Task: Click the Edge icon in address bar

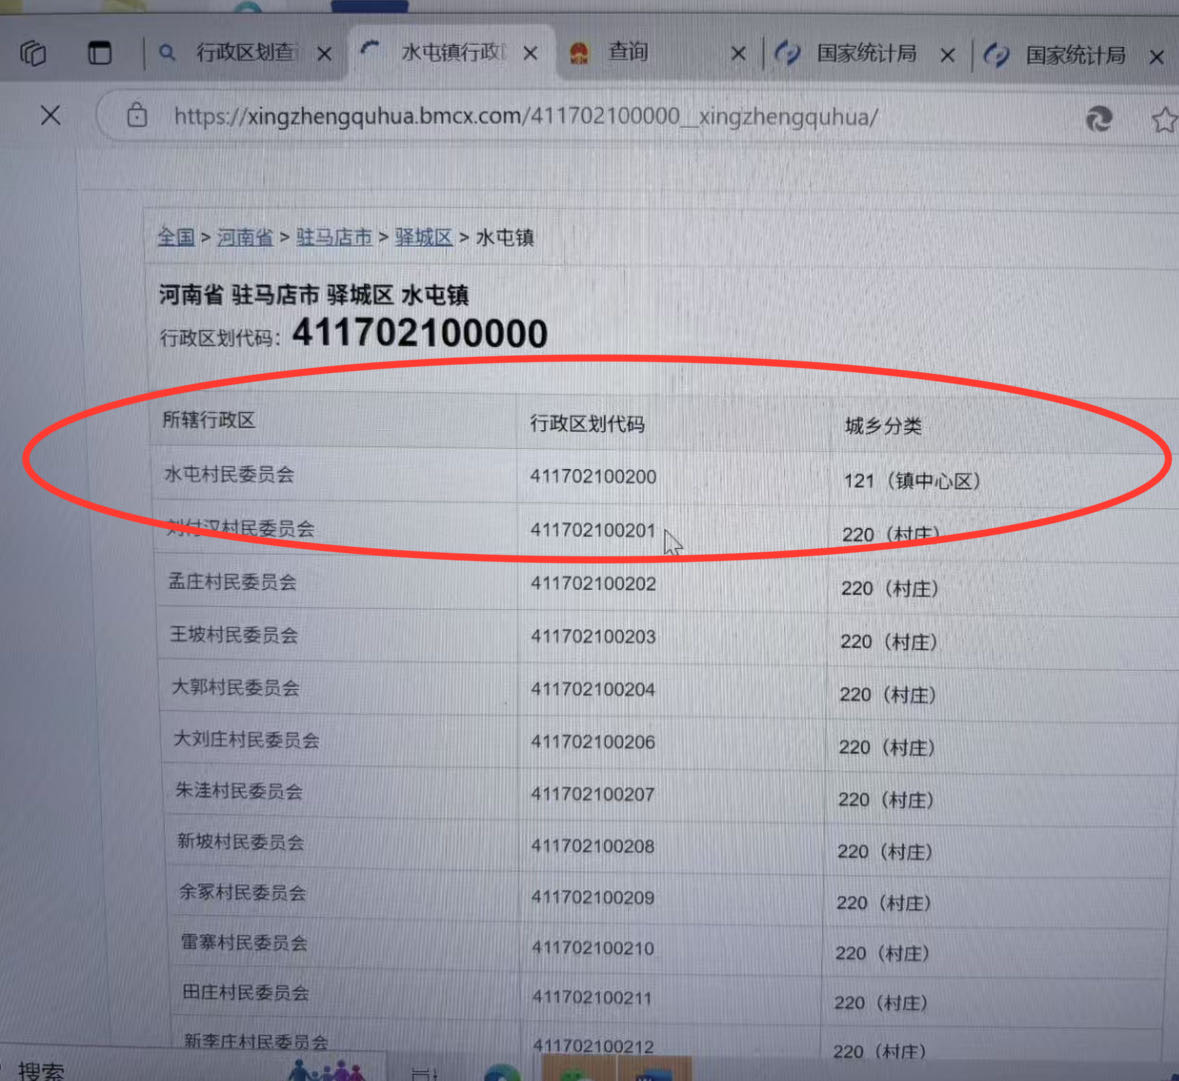Action: click(x=1099, y=119)
